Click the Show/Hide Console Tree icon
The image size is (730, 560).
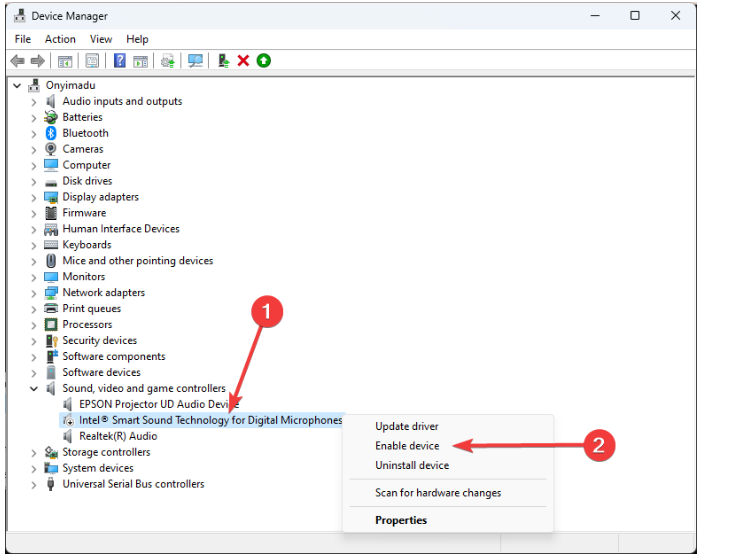(x=65, y=61)
